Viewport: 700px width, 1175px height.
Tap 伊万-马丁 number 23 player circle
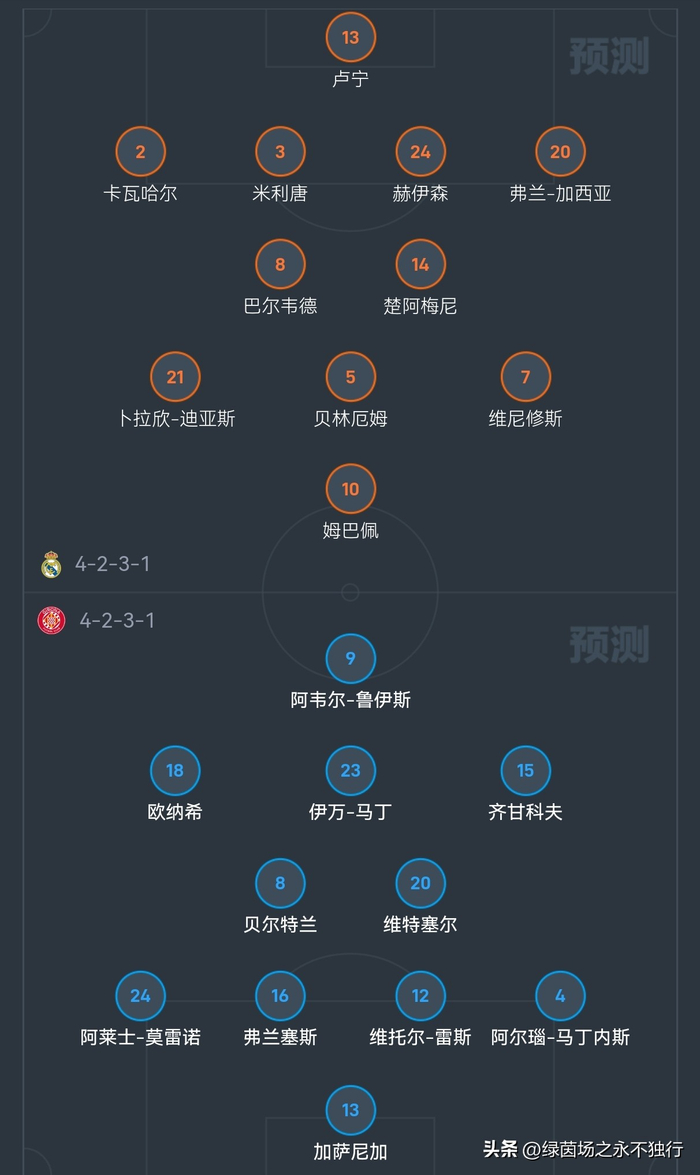click(350, 771)
